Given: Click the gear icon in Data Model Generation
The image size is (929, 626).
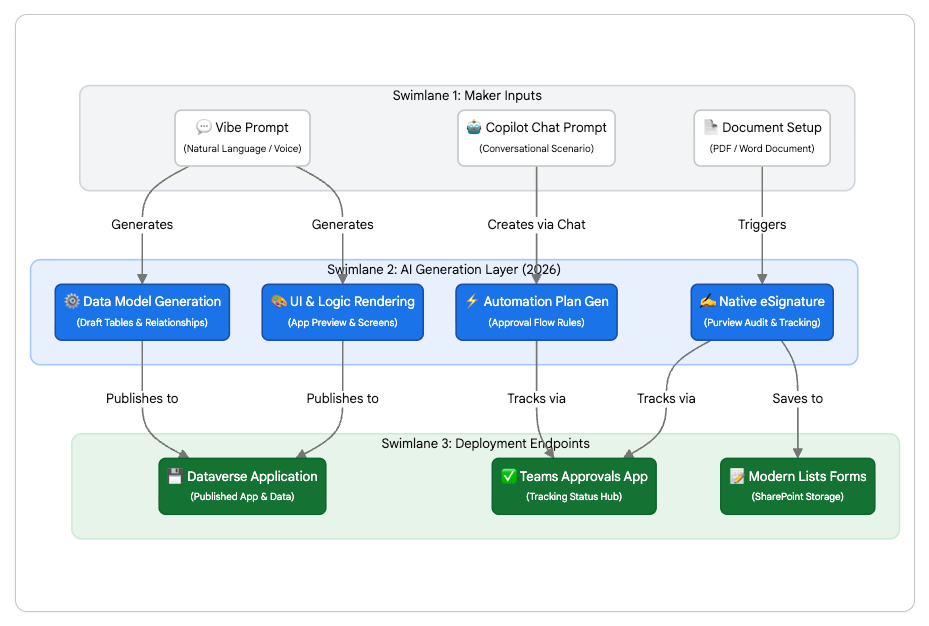Looking at the screenshot, I should (72, 301).
